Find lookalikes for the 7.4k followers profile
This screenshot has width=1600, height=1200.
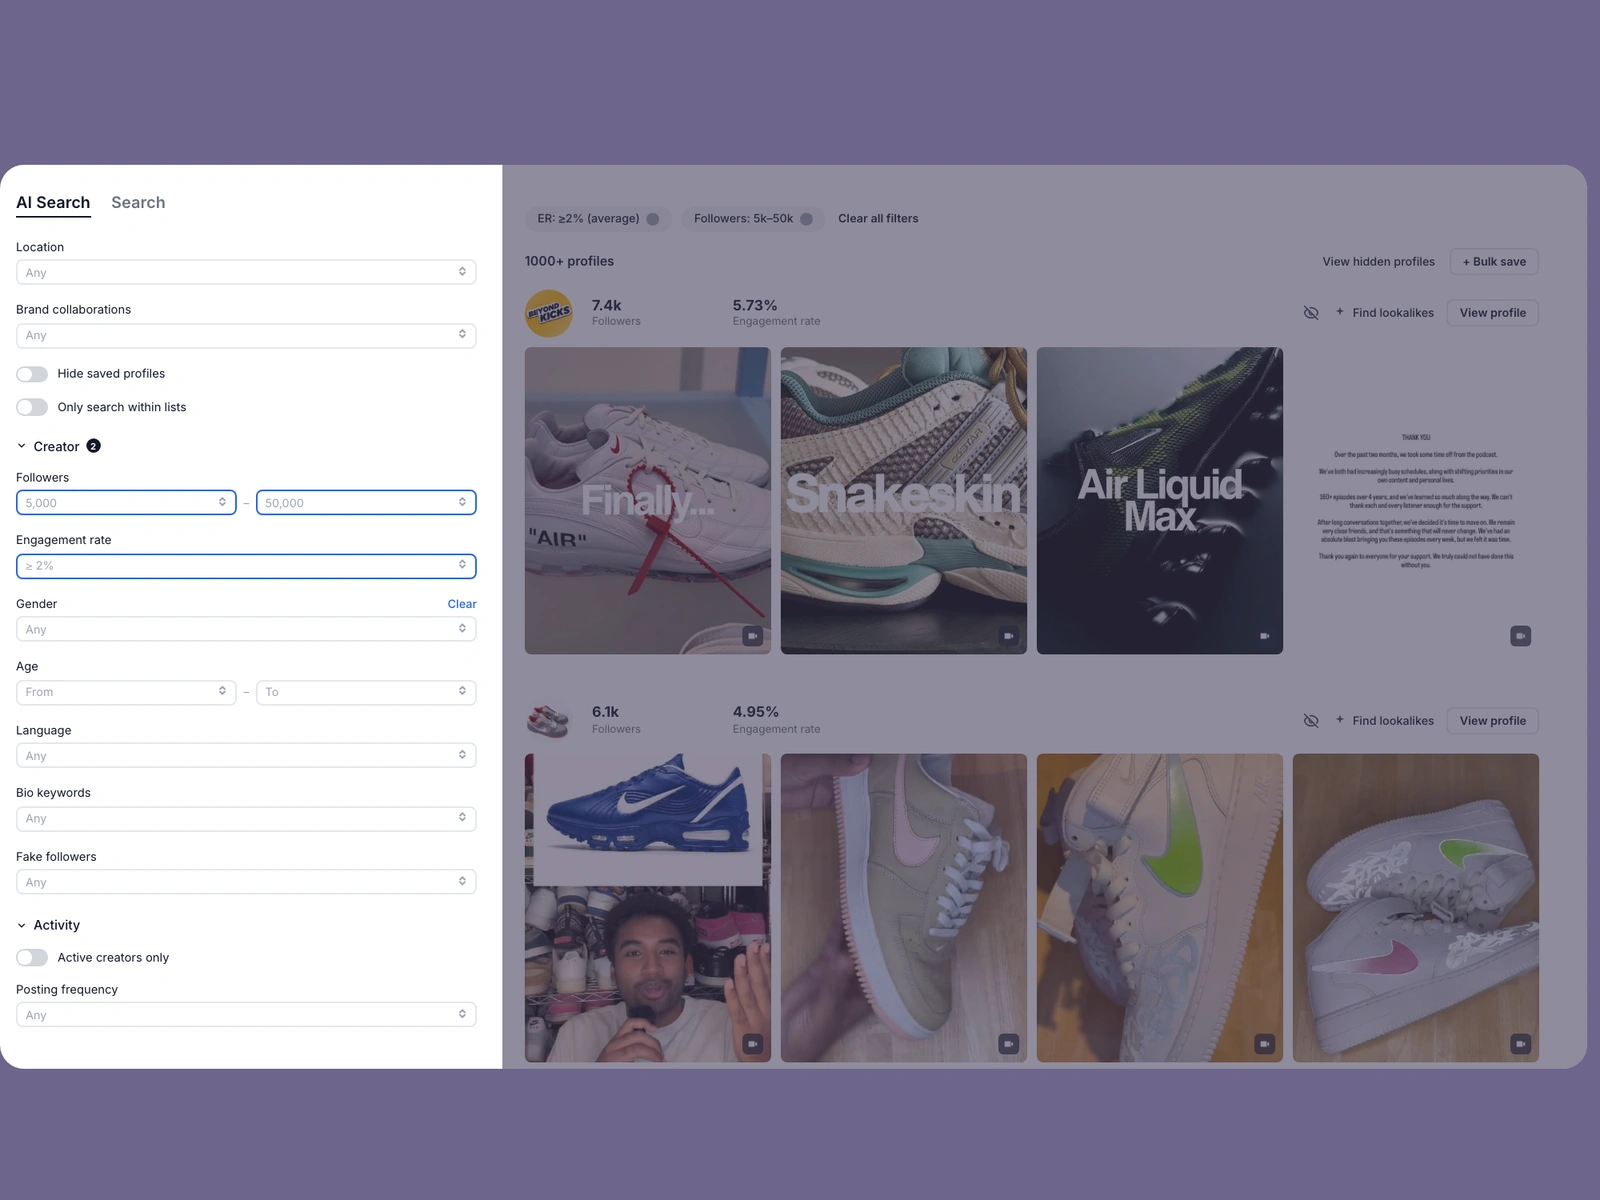[1384, 313]
